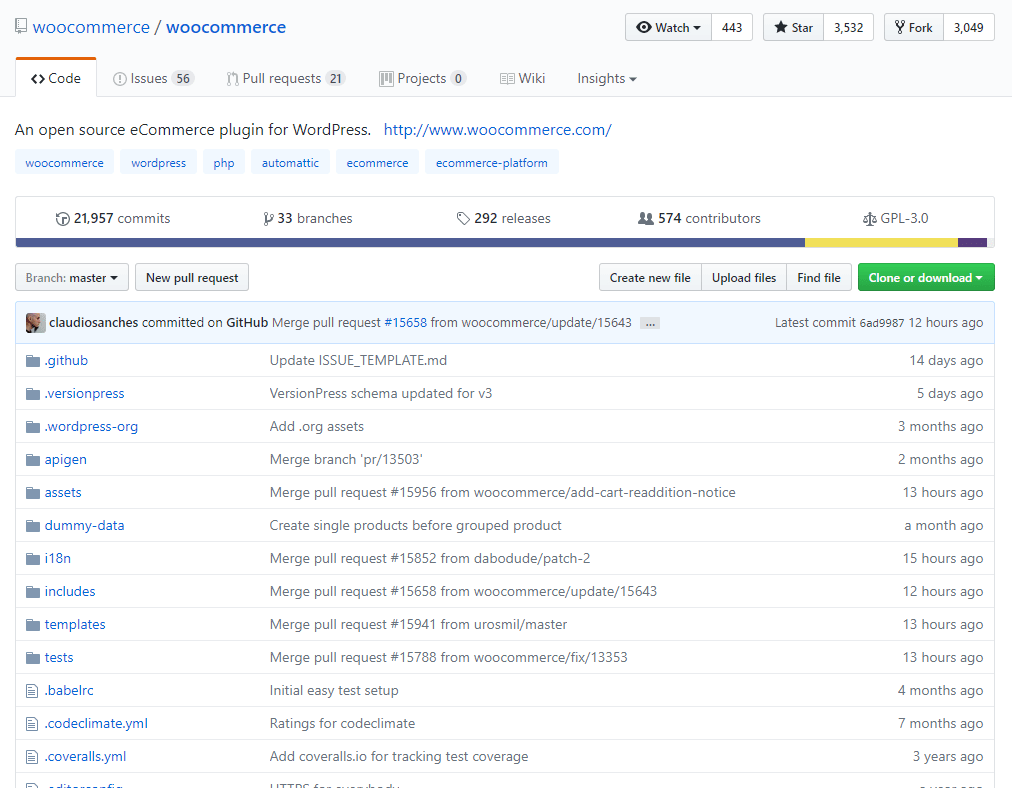Click the folder icon for .wordpress-org

(x=33, y=427)
